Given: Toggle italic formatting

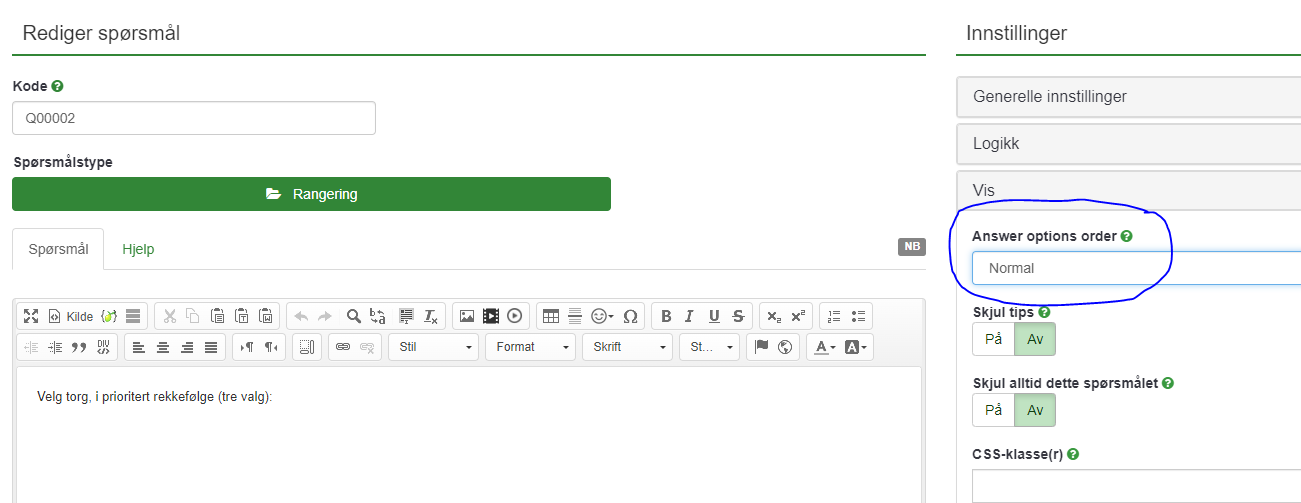Looking at the screenshot, I should tap(690, 316).
